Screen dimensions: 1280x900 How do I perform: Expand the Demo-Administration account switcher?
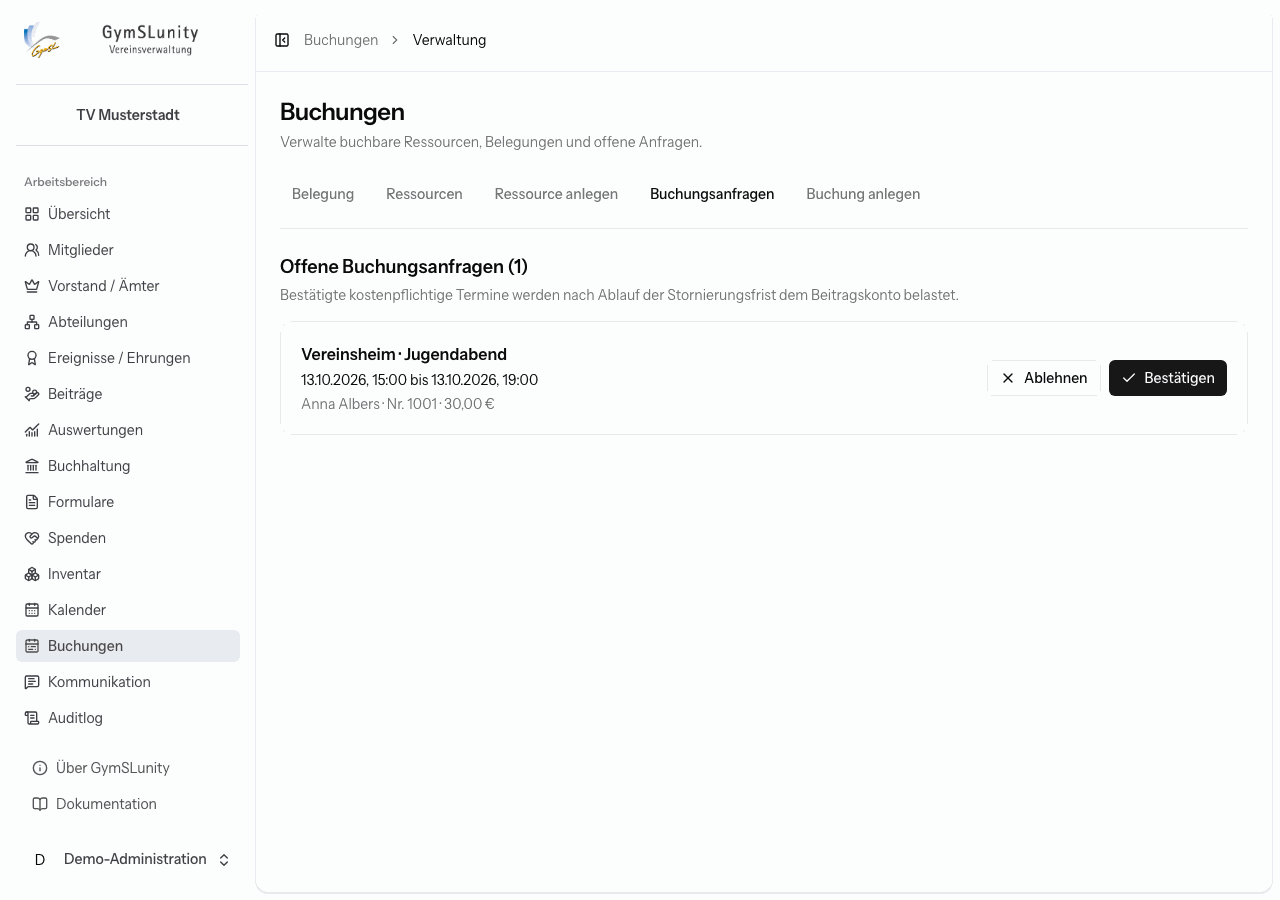[224, 860]
